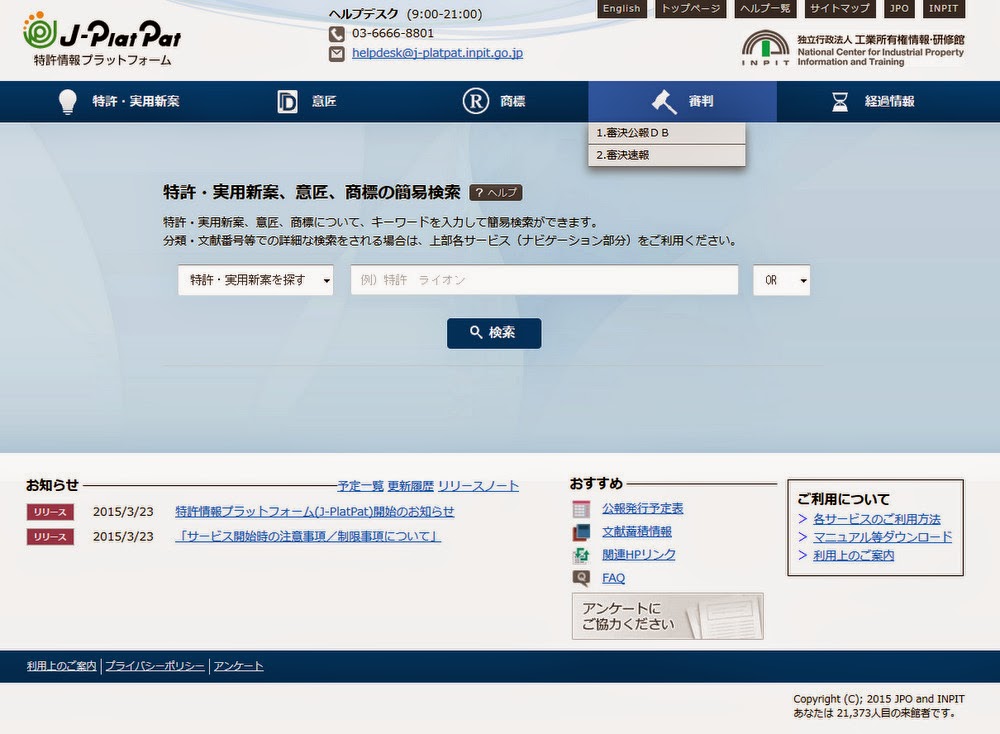The width and height of the screenshot is (1000, 734).
Task: Open ヘルプ一覧
Action: (765, 8)
